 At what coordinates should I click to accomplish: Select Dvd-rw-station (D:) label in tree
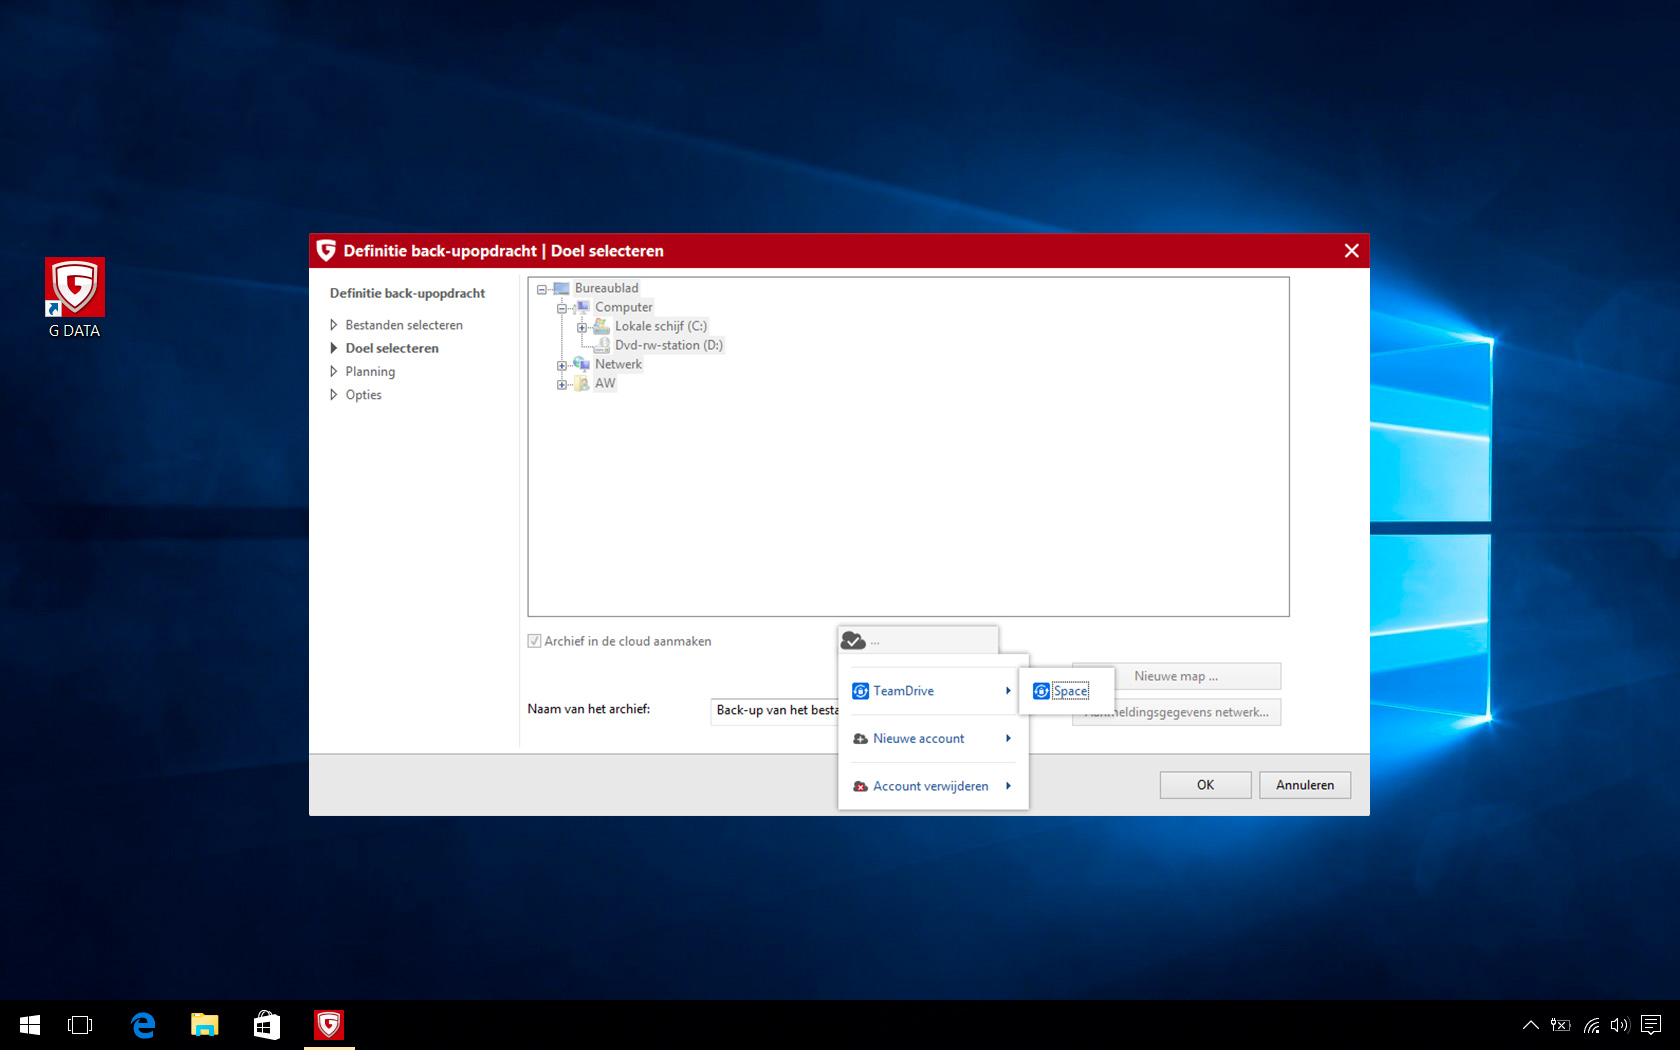668,345
